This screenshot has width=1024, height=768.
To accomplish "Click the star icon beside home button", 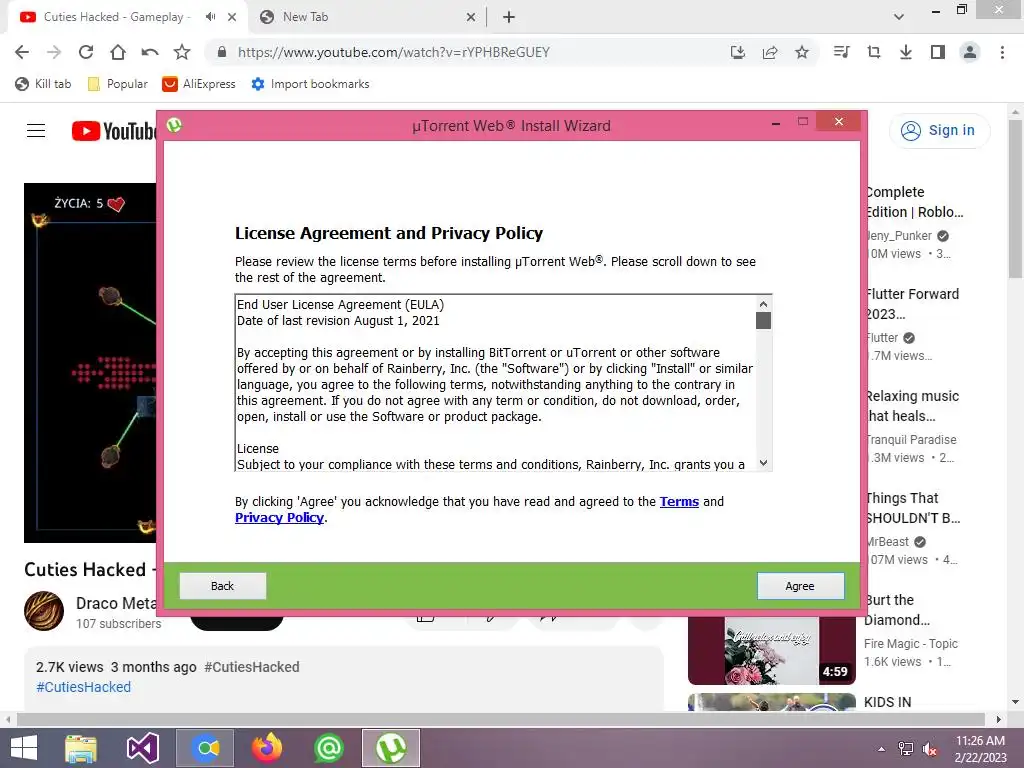I will 182,52.
